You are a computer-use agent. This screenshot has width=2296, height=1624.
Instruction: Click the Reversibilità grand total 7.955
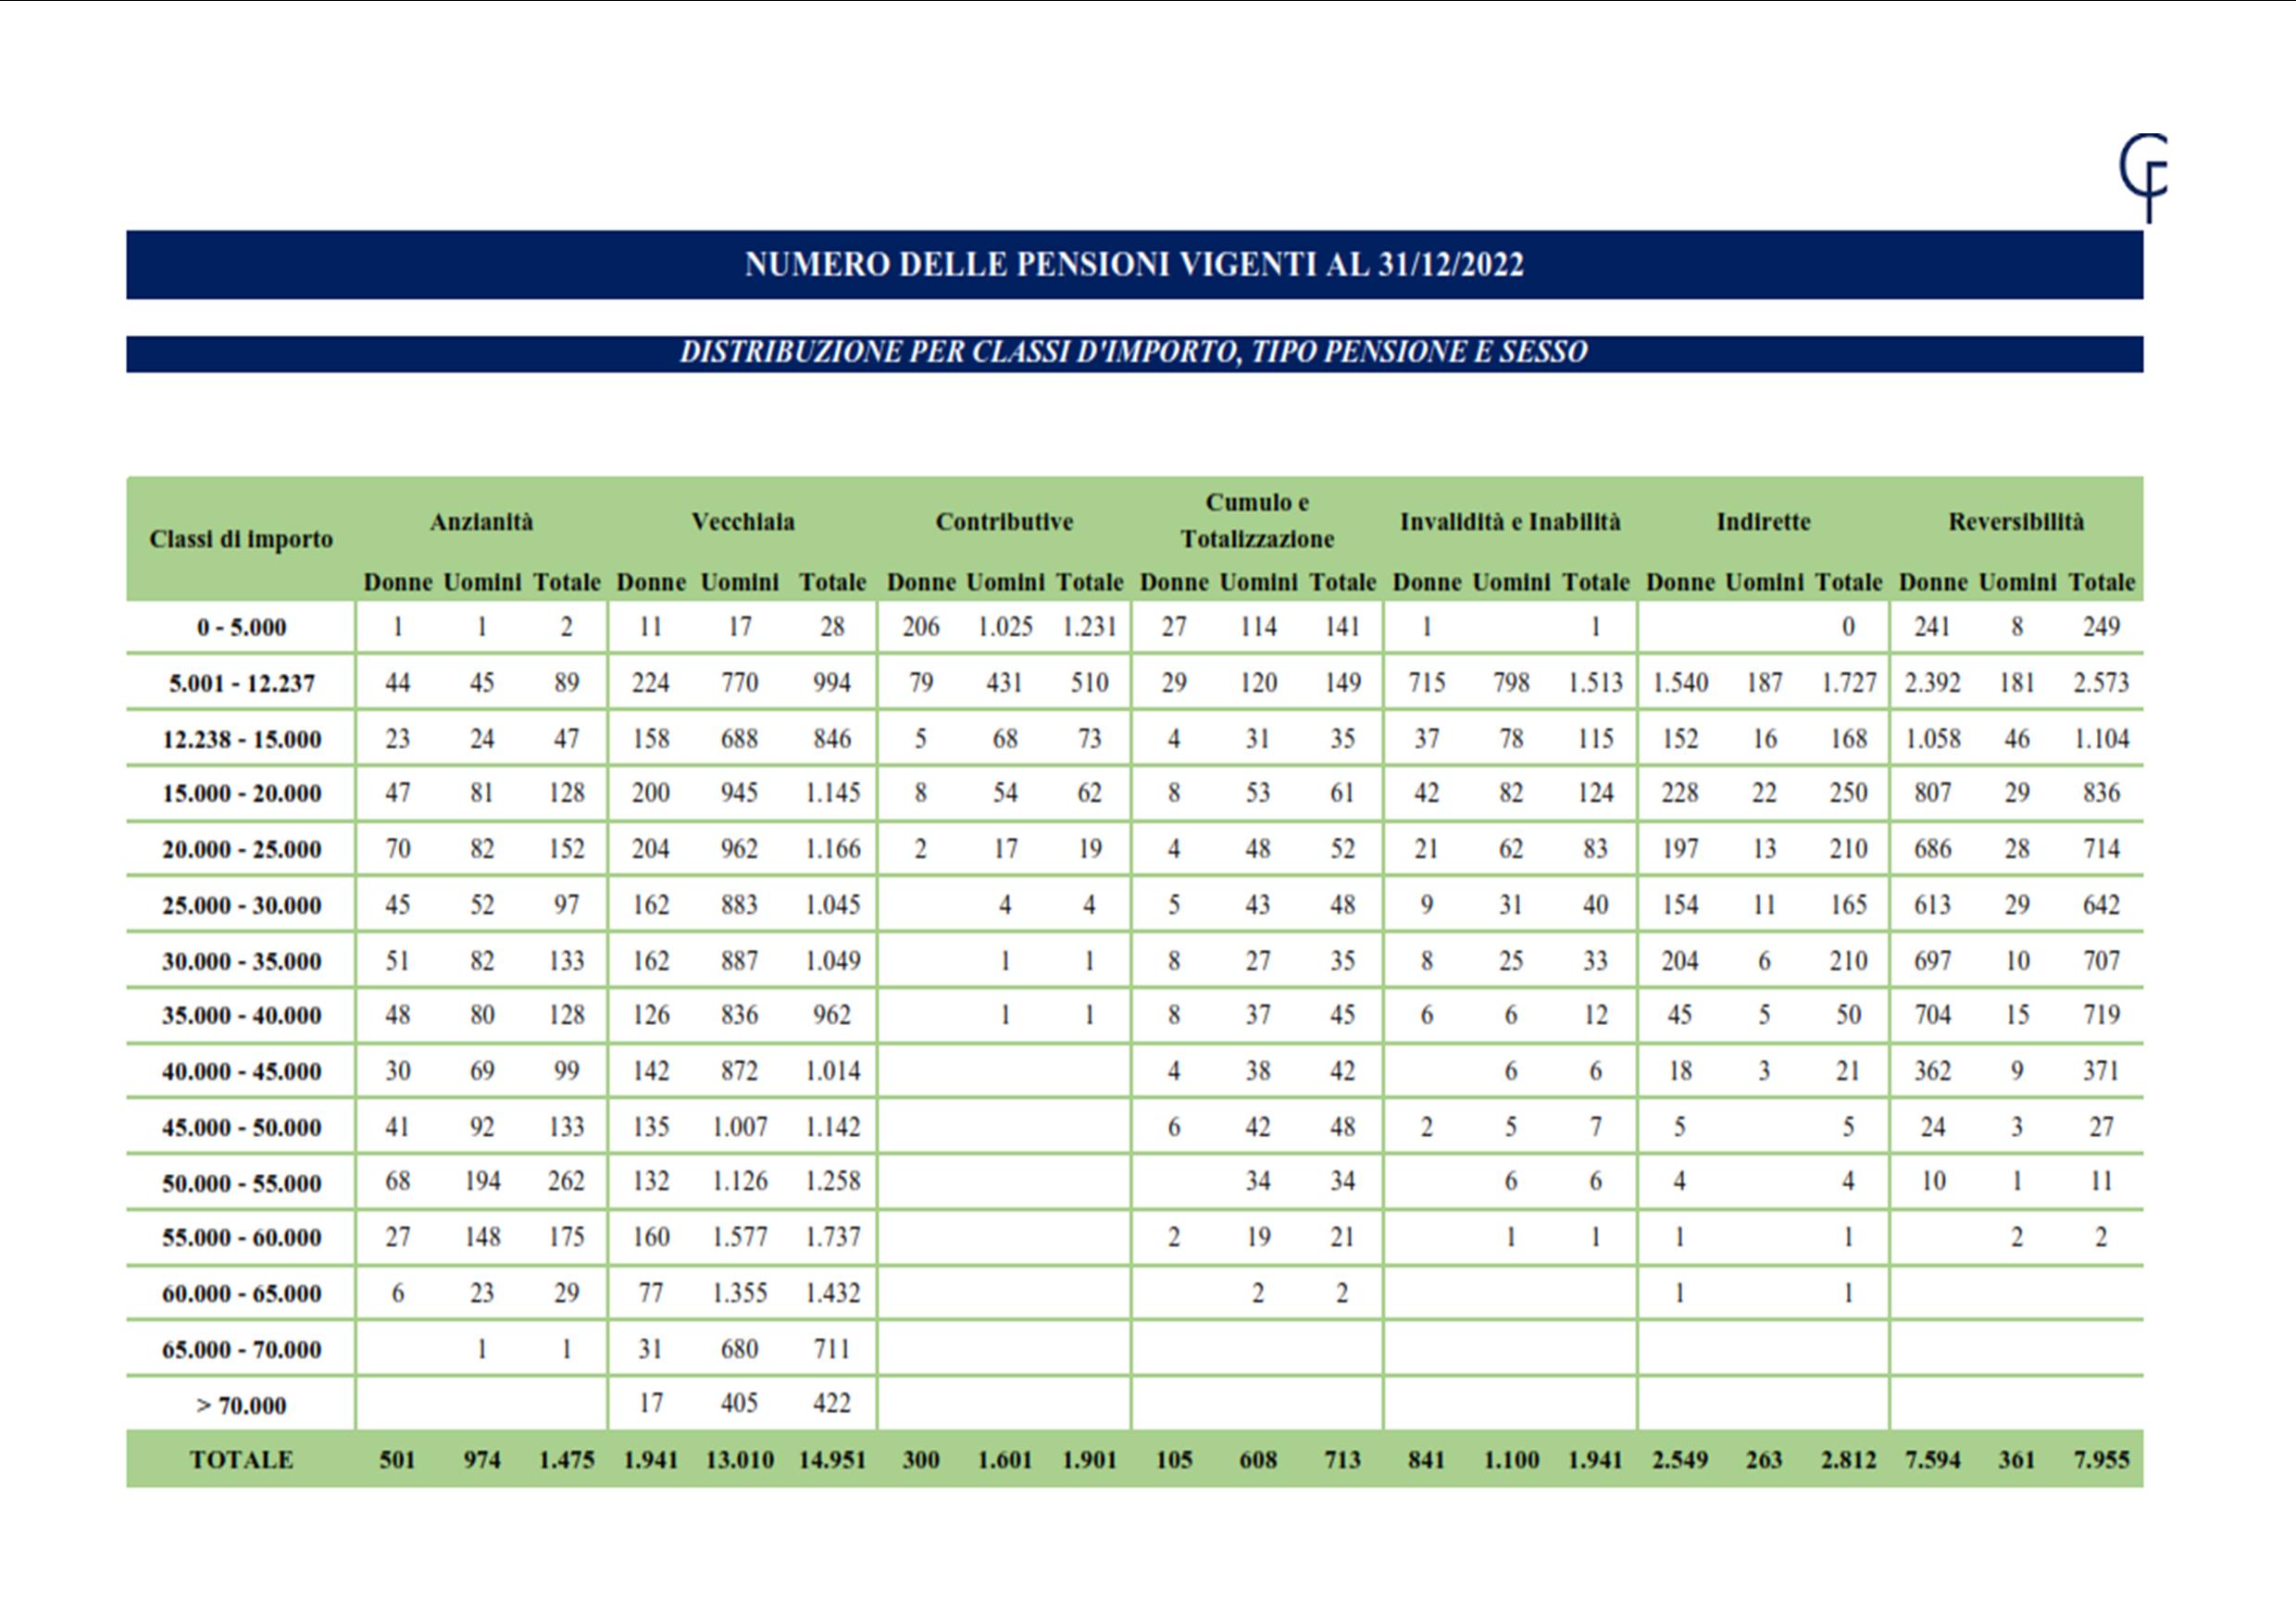pyautogui.click(x=2101, y=1460)
